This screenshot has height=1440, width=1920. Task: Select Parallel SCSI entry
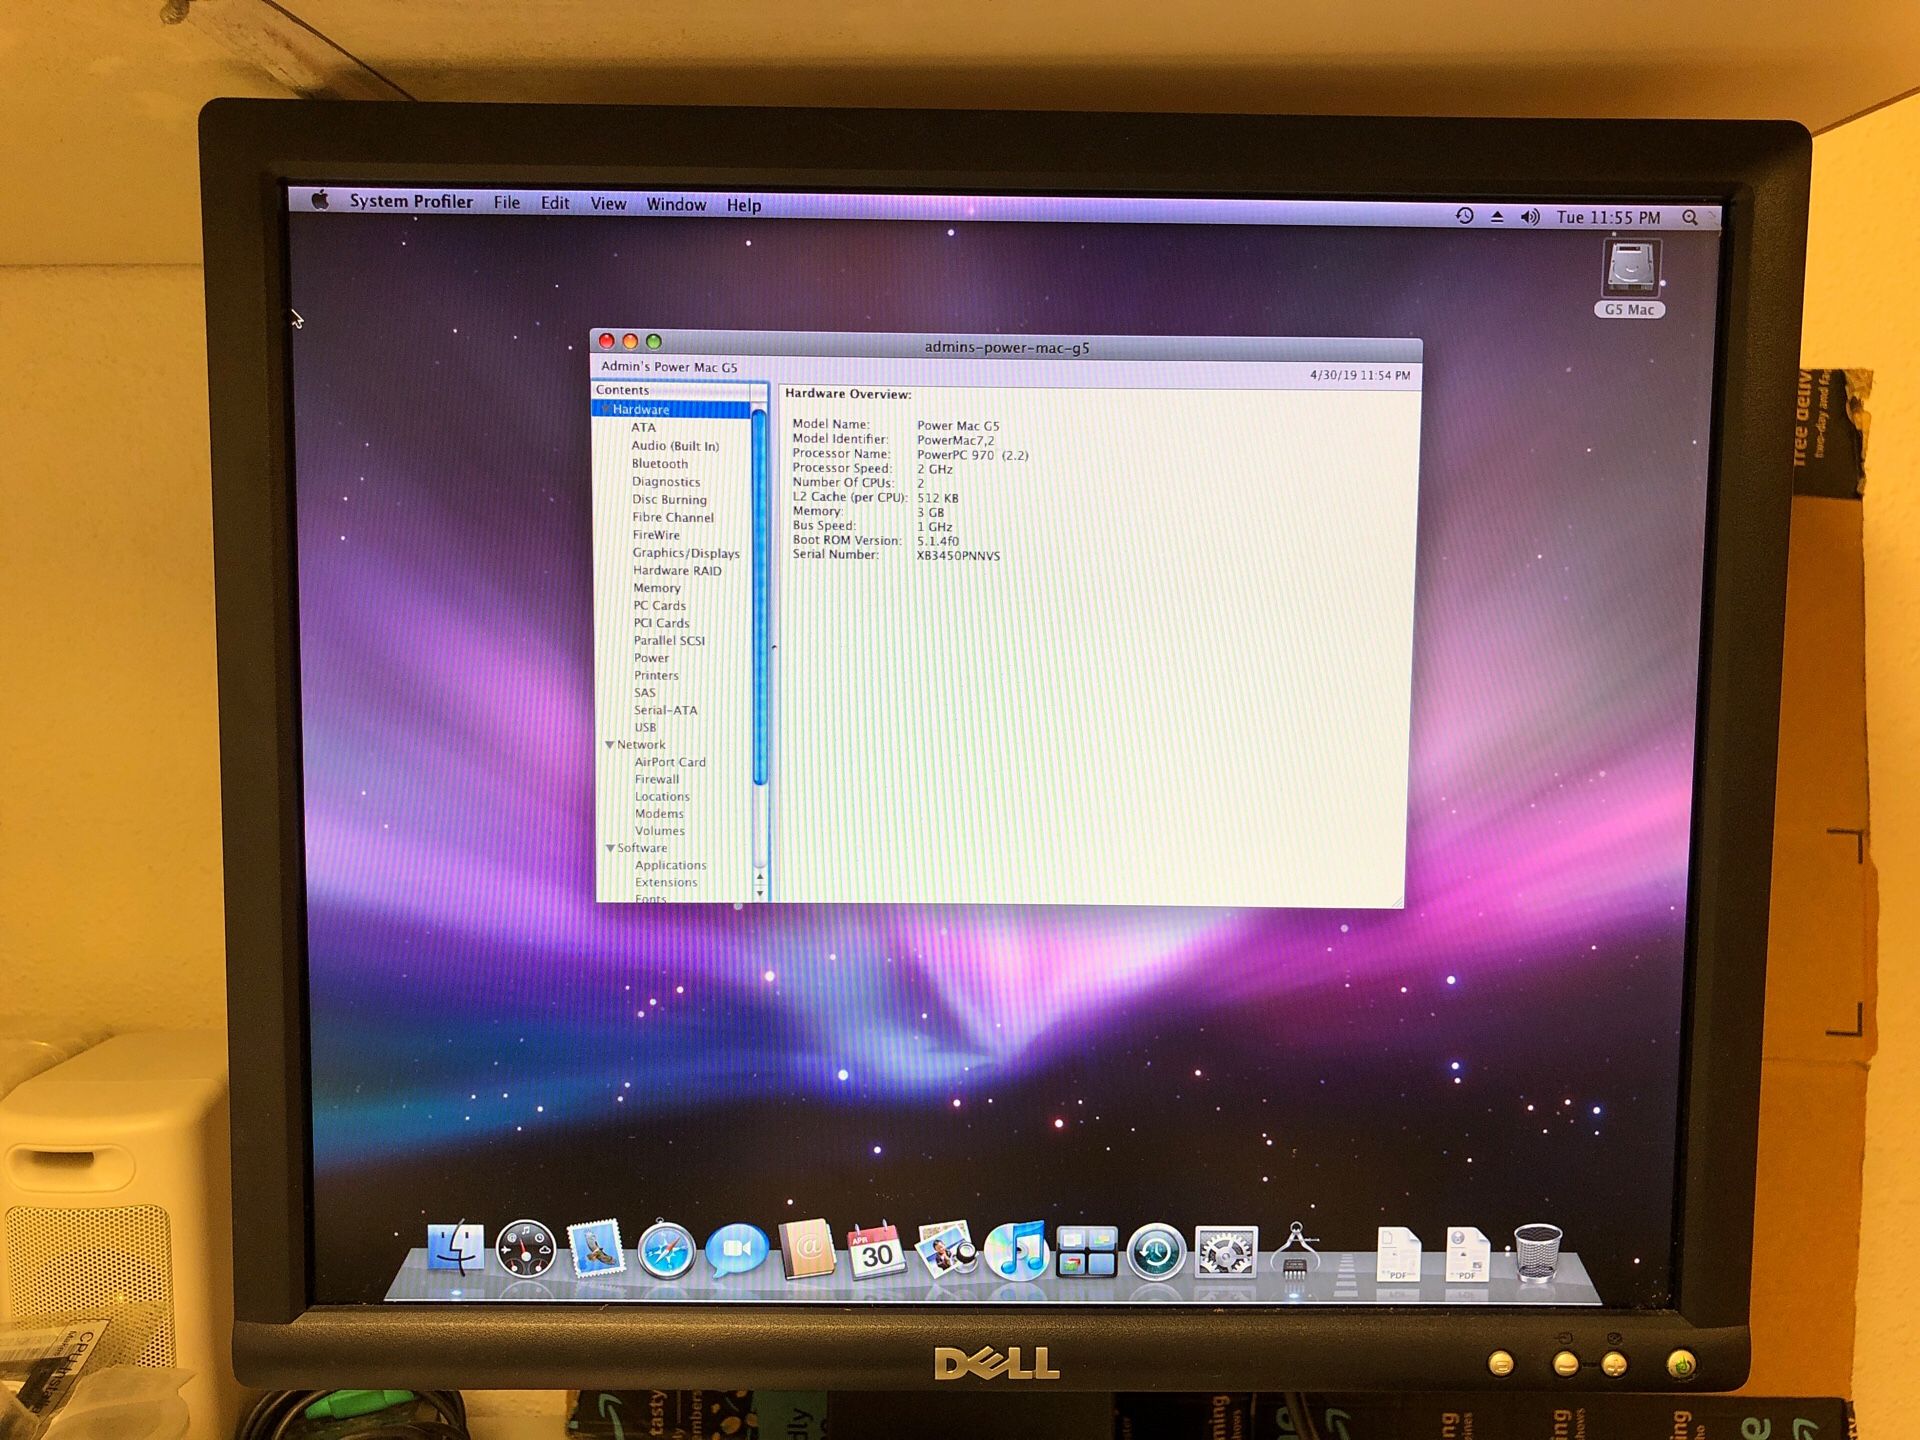point(669,640)
